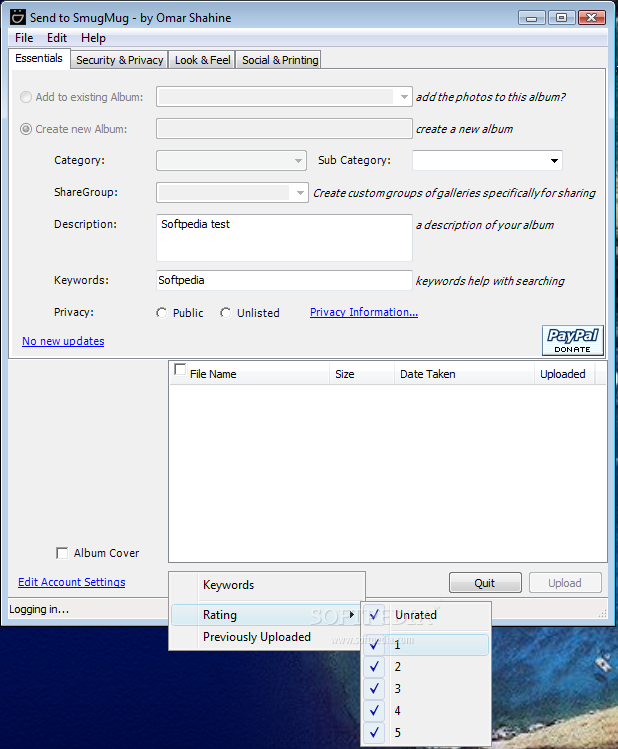Select Keywords in the context menu
618x749 pixels.
click(x=267, y=585)
